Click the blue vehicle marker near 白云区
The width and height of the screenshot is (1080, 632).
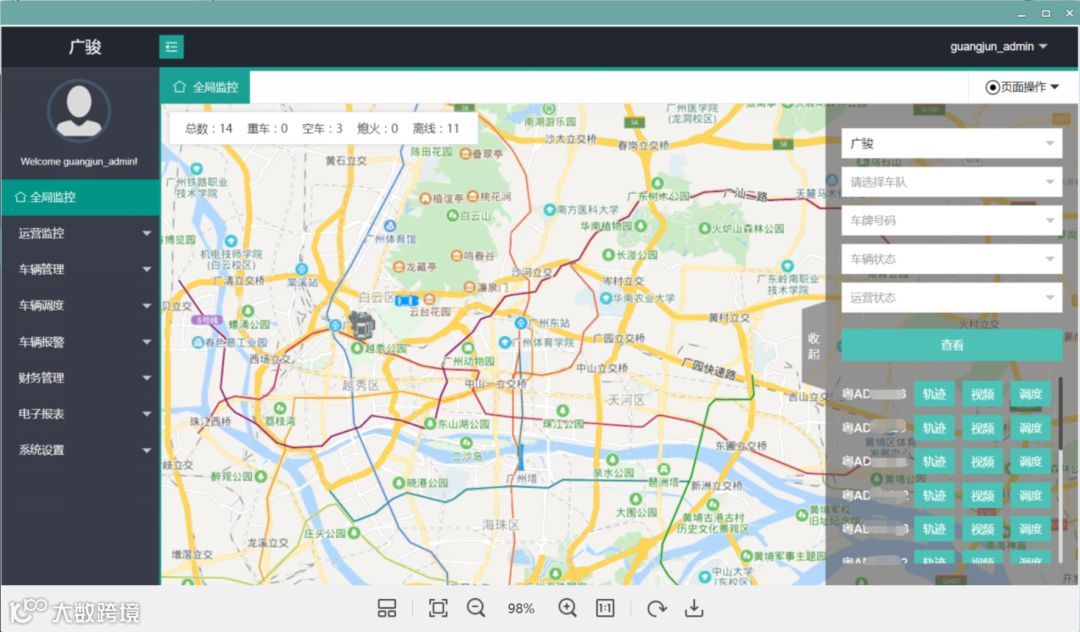(x=407, y=301)
